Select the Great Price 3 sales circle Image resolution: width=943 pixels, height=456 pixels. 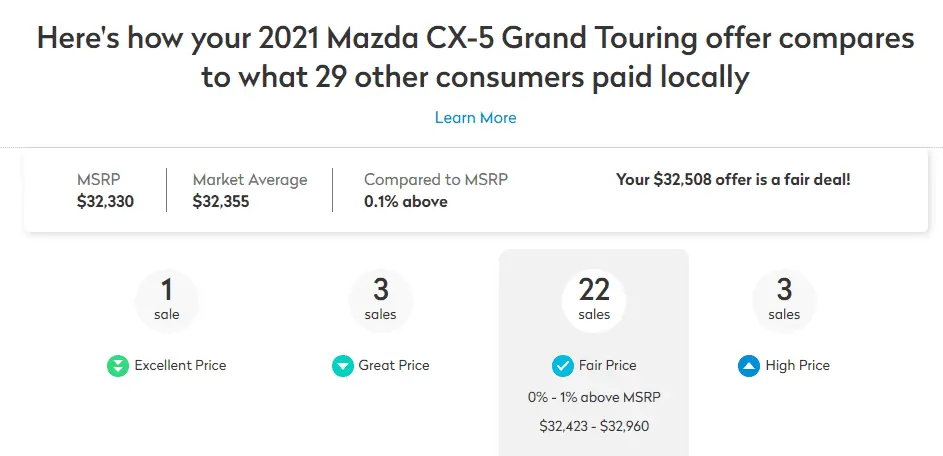pos(381,298)
